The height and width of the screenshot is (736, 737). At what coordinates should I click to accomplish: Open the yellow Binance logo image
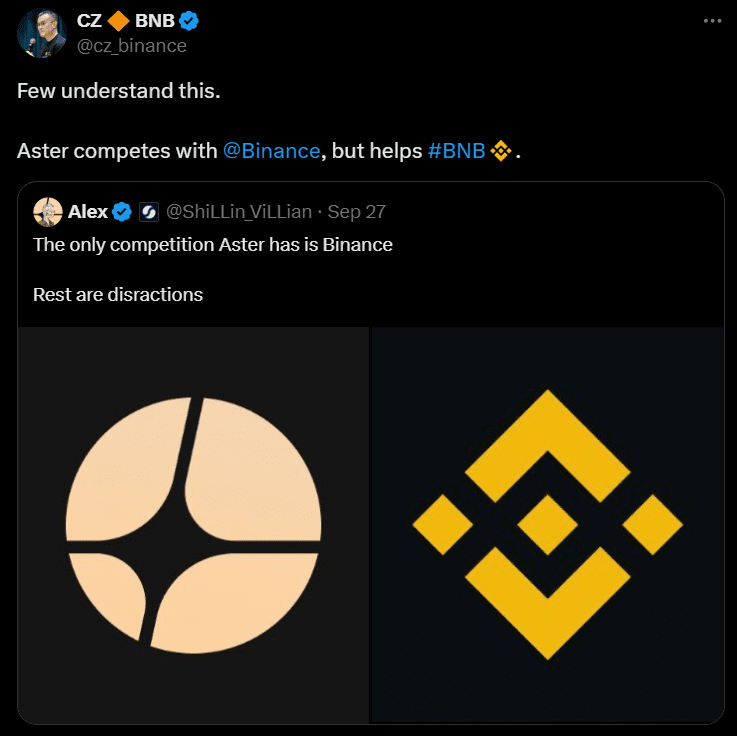(x=547, y=525)
